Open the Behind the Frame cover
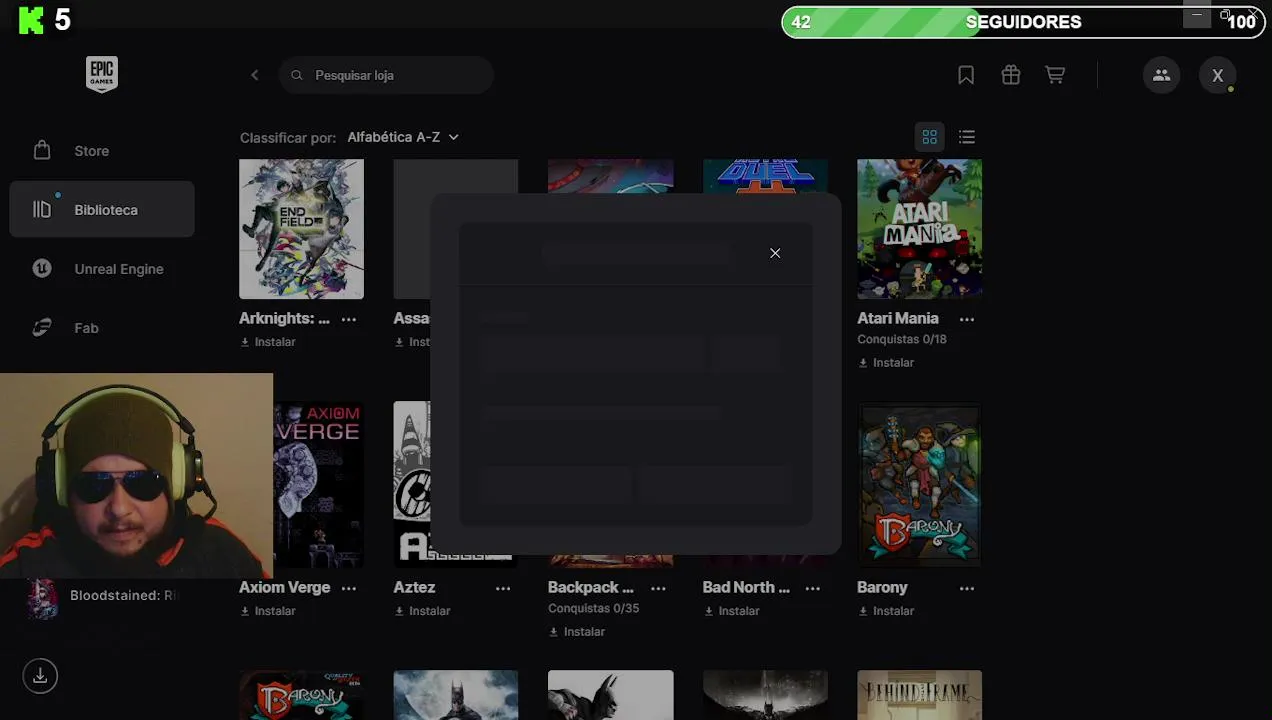Image resolution: width=1272 pixels, height=720 pixels. [x=919, y=695]
